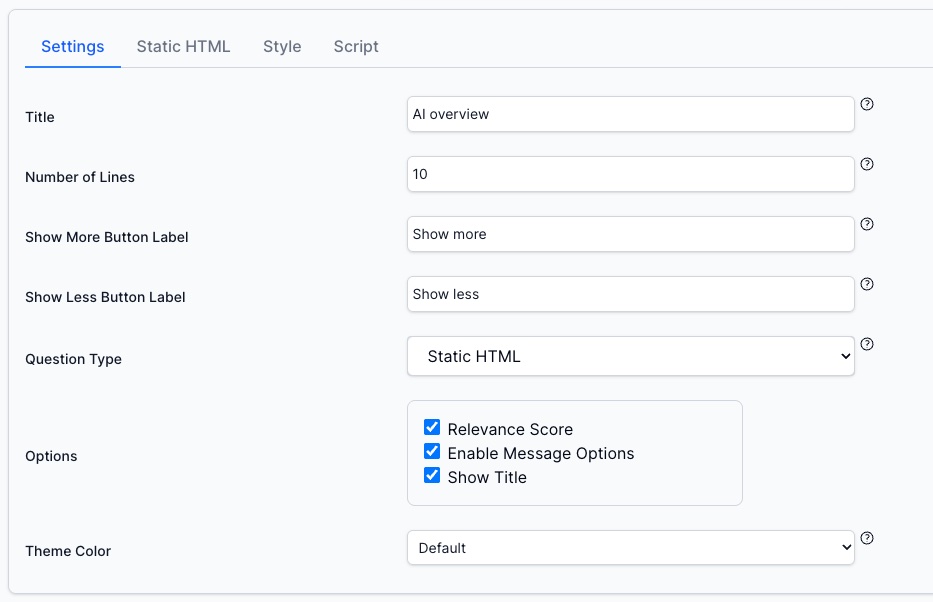
Task: Disable the Enable Message Options checkbox
Action: coord(432,452)
